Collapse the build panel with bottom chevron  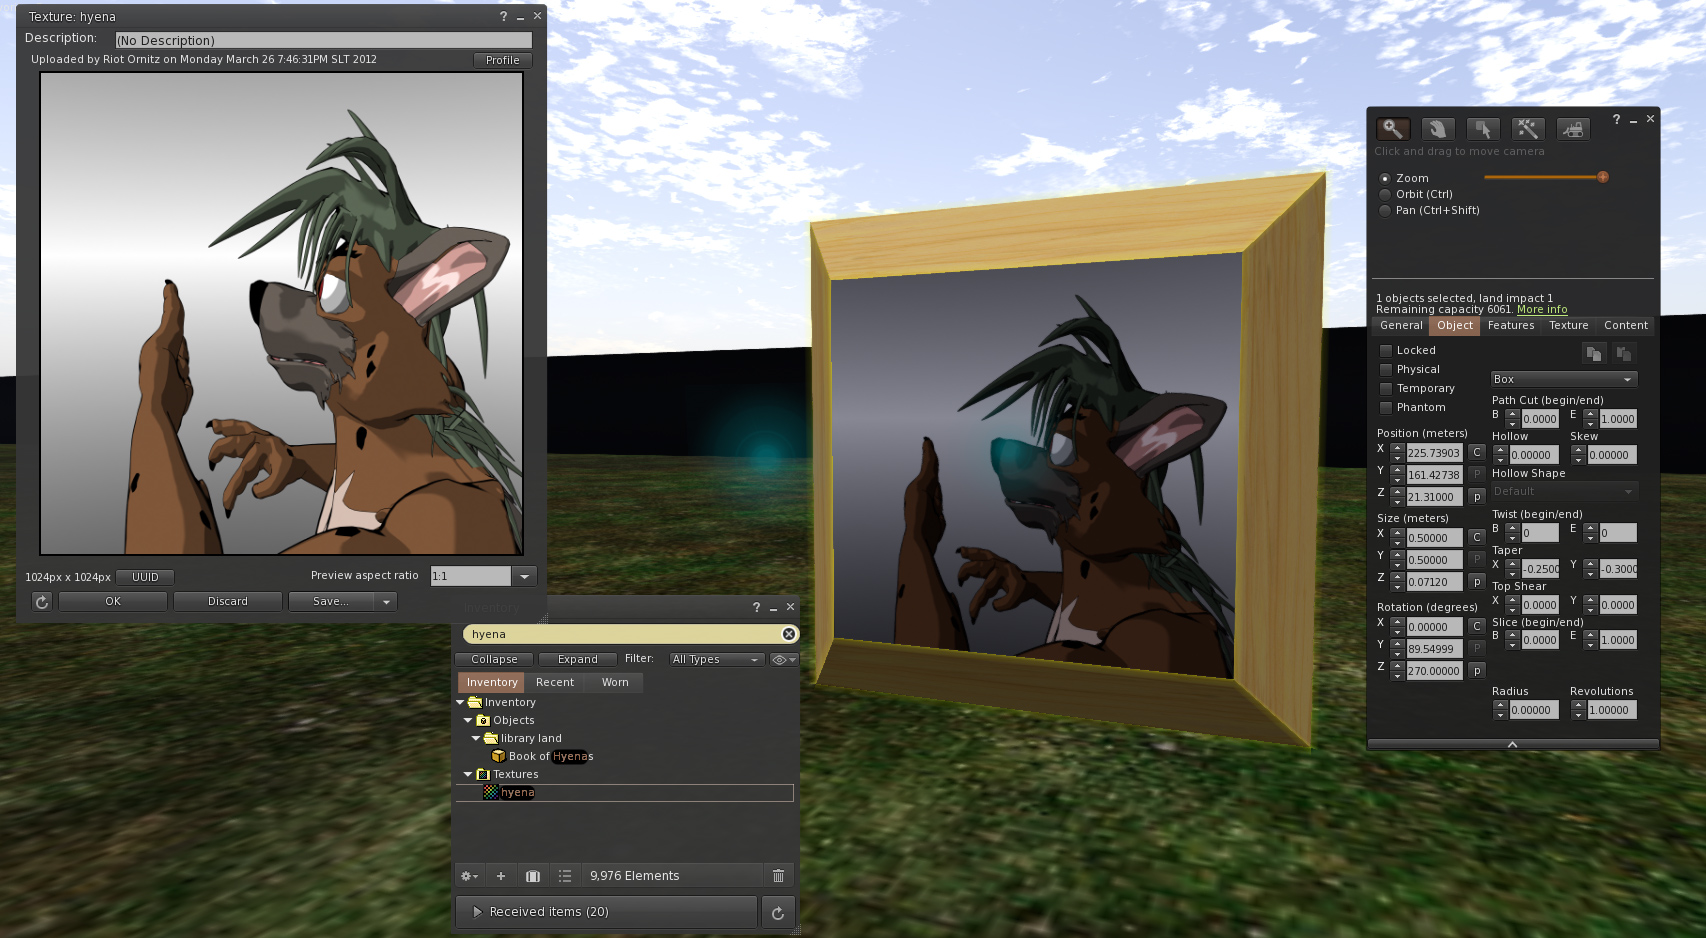[1513, 744]
